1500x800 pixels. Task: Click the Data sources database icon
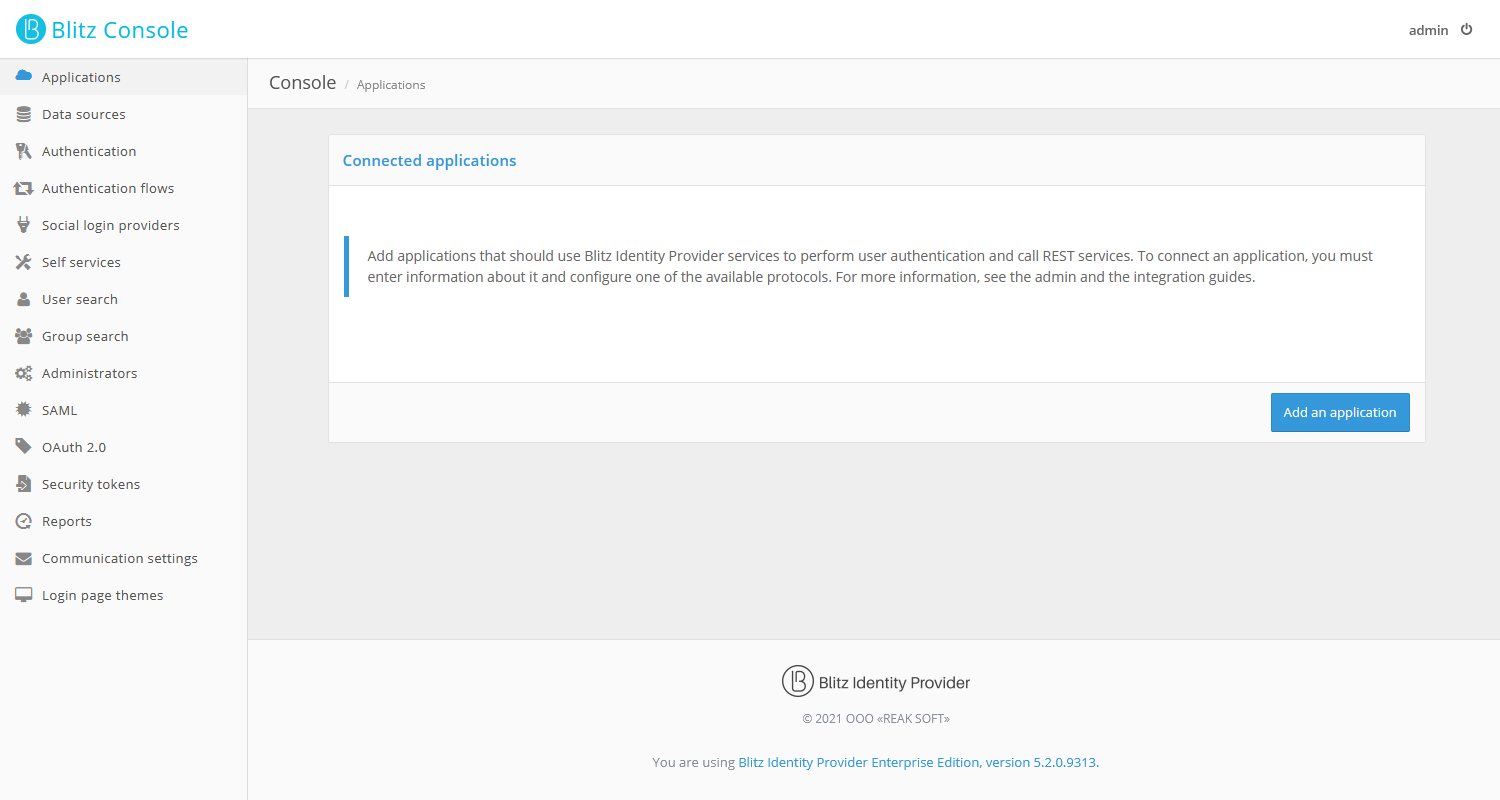tap(24, 114)
